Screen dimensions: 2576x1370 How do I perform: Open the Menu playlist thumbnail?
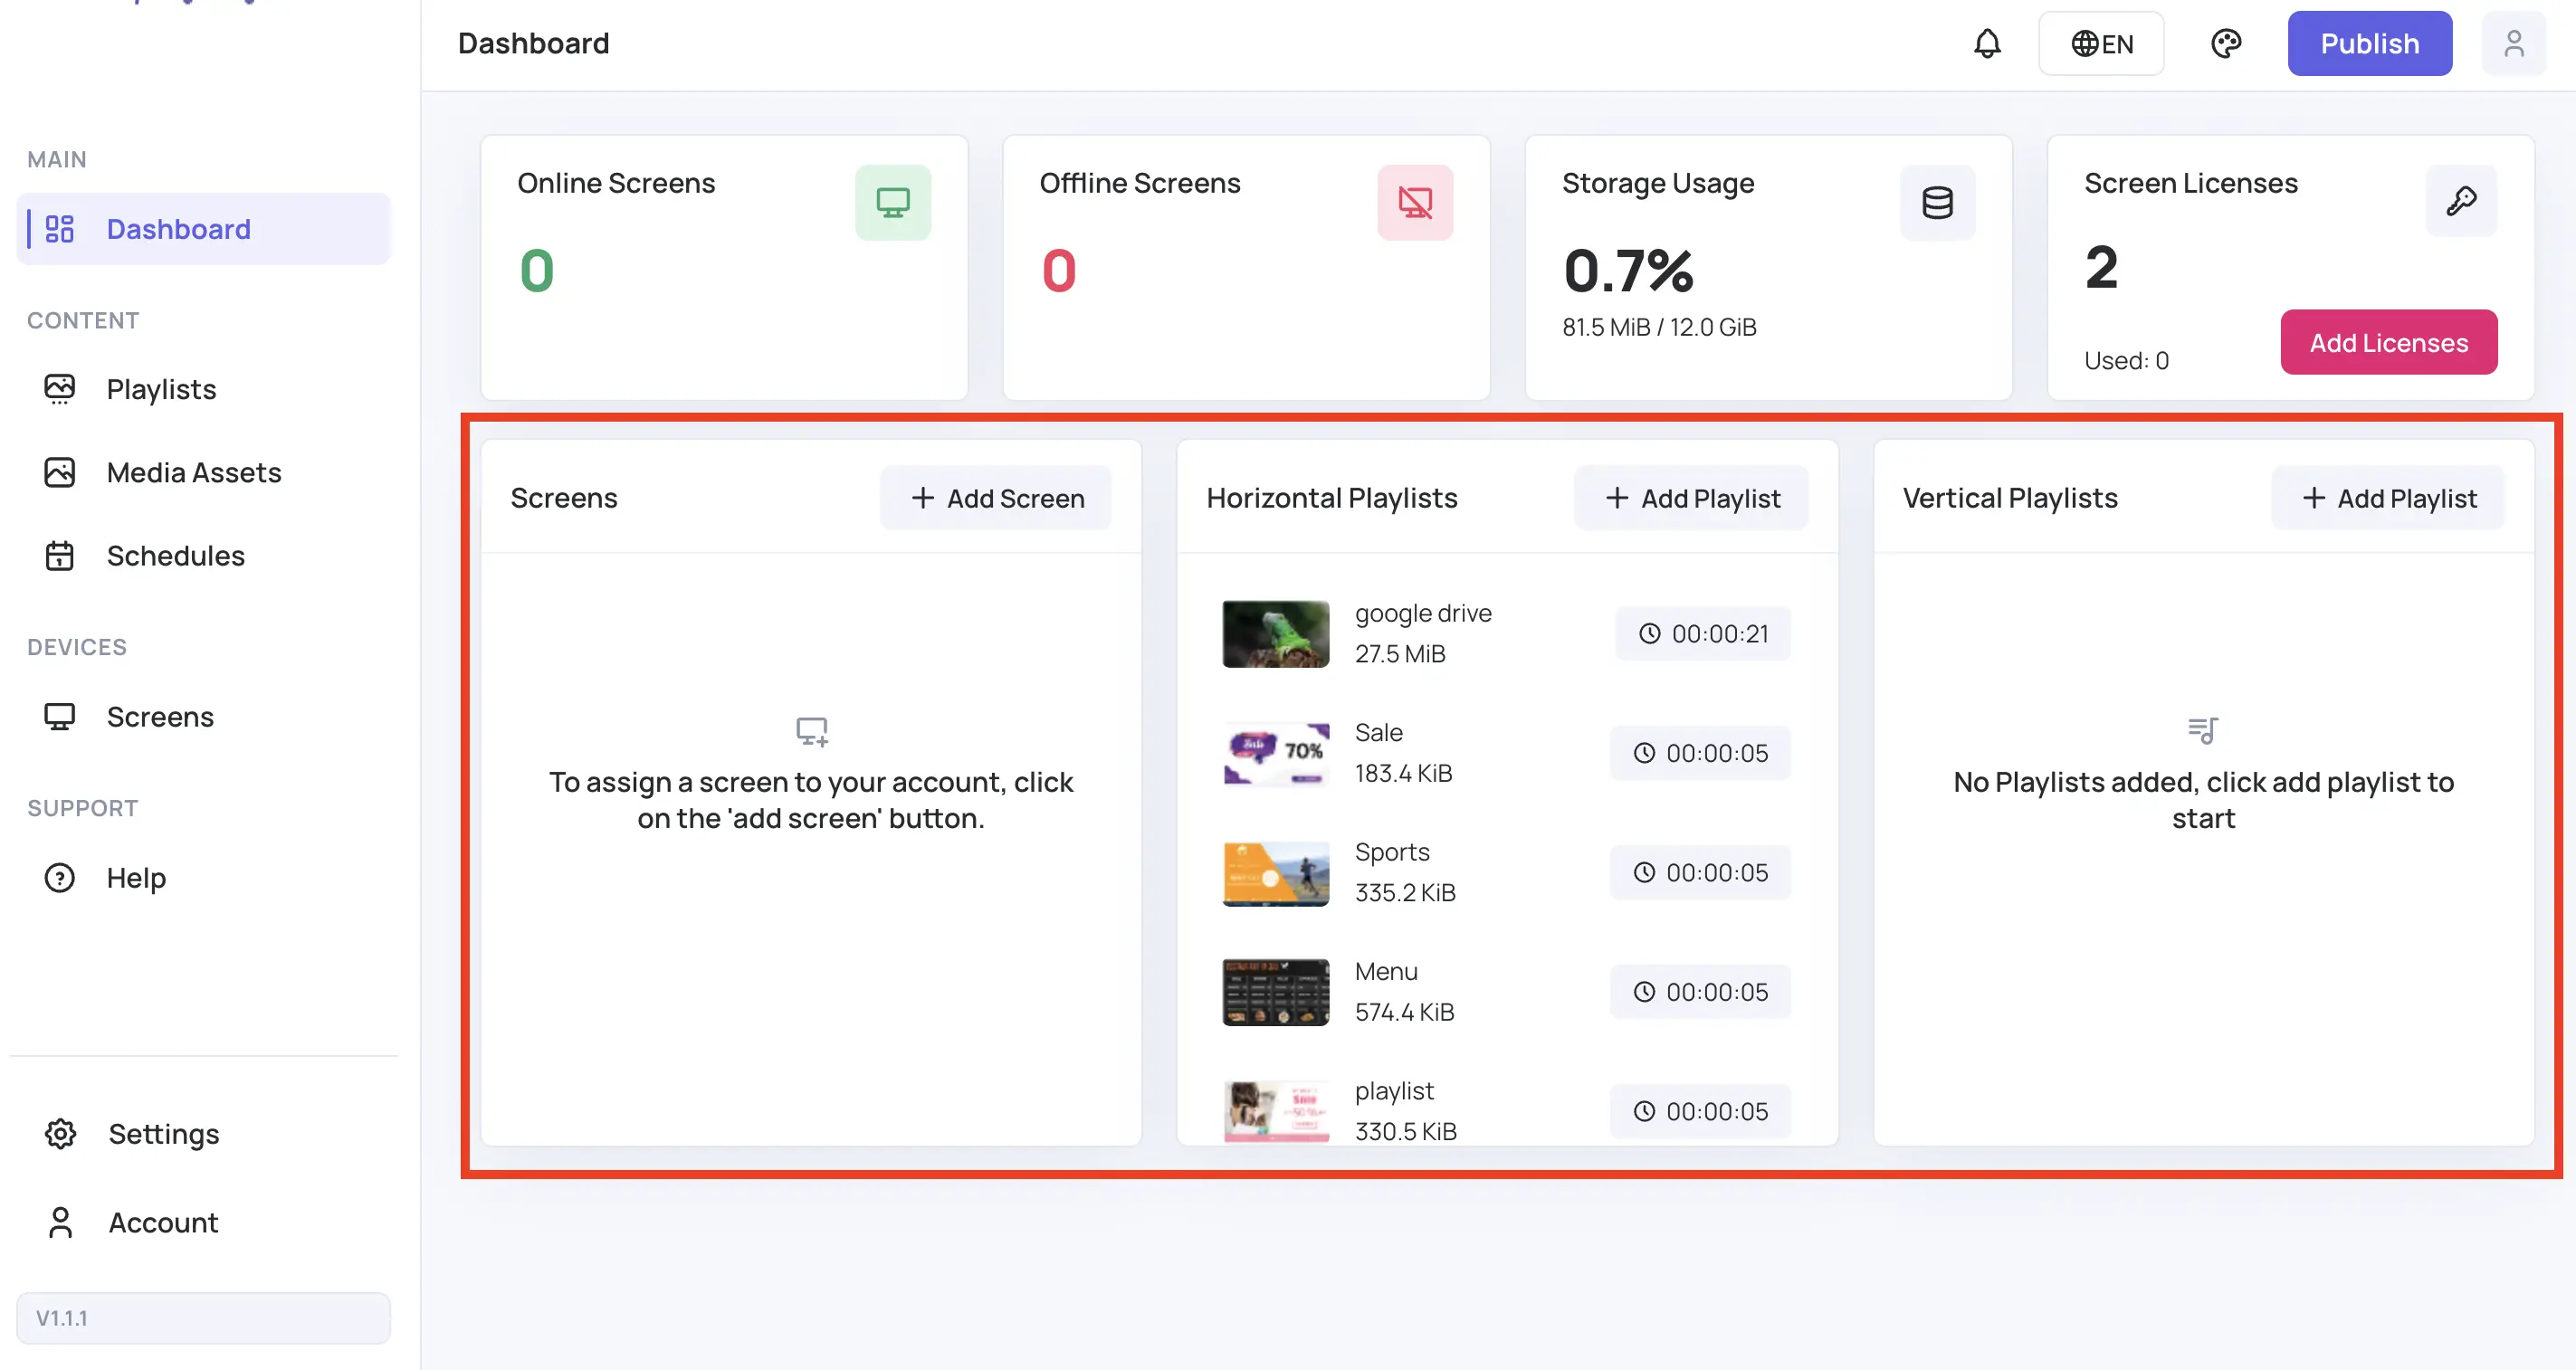1275,992
